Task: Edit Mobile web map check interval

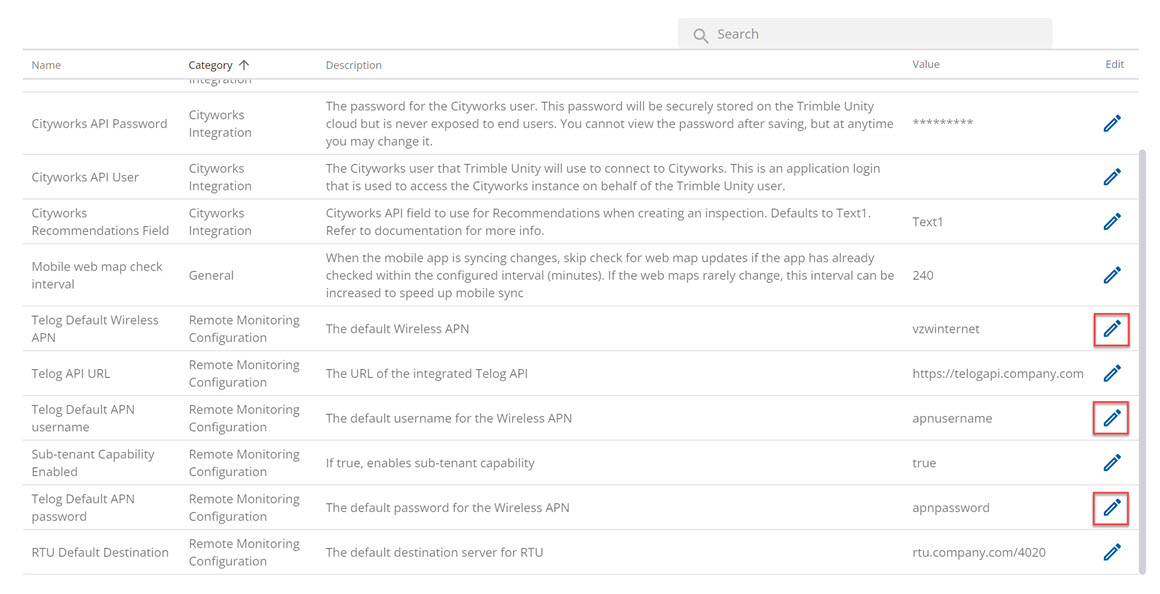Action: click(1112, 275)
